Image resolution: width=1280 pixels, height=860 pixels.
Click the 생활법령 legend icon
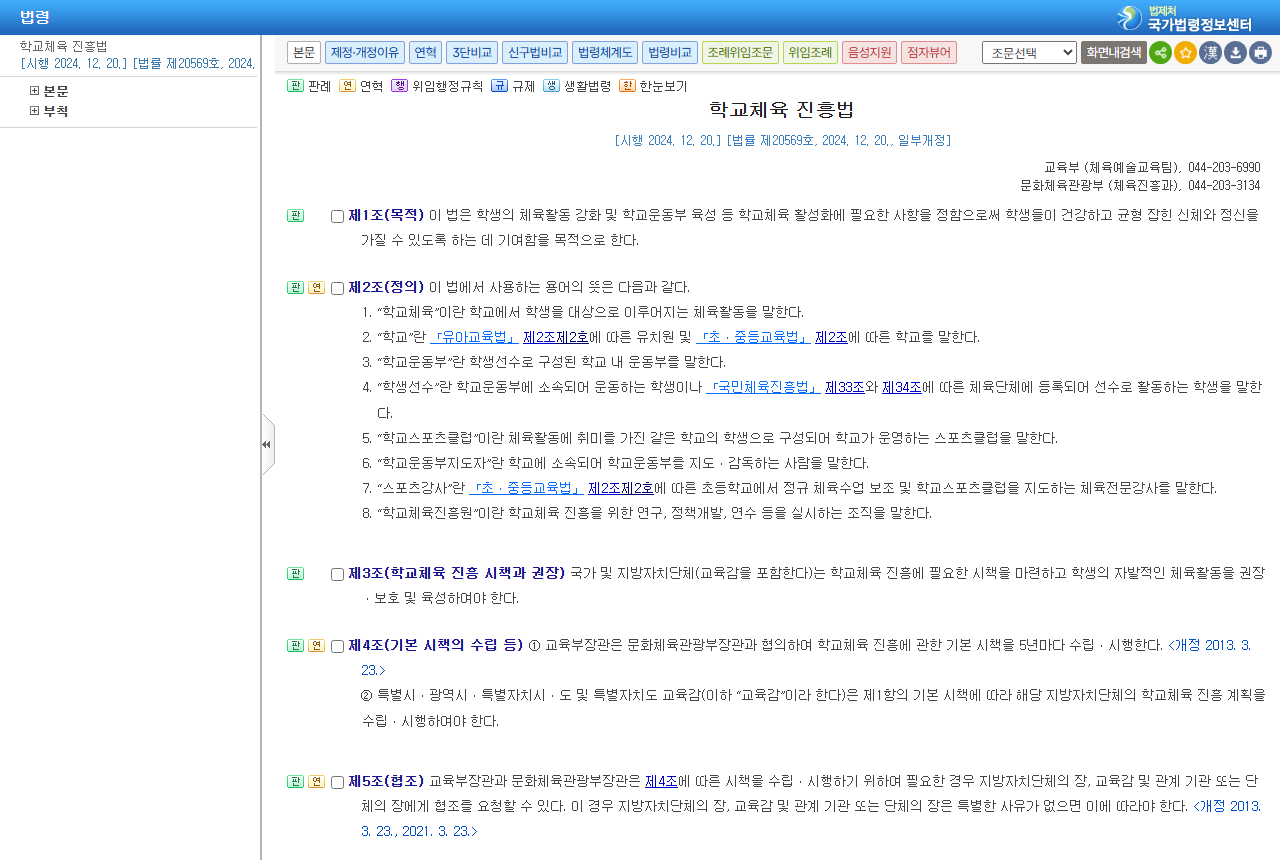[x=551, y=86]
